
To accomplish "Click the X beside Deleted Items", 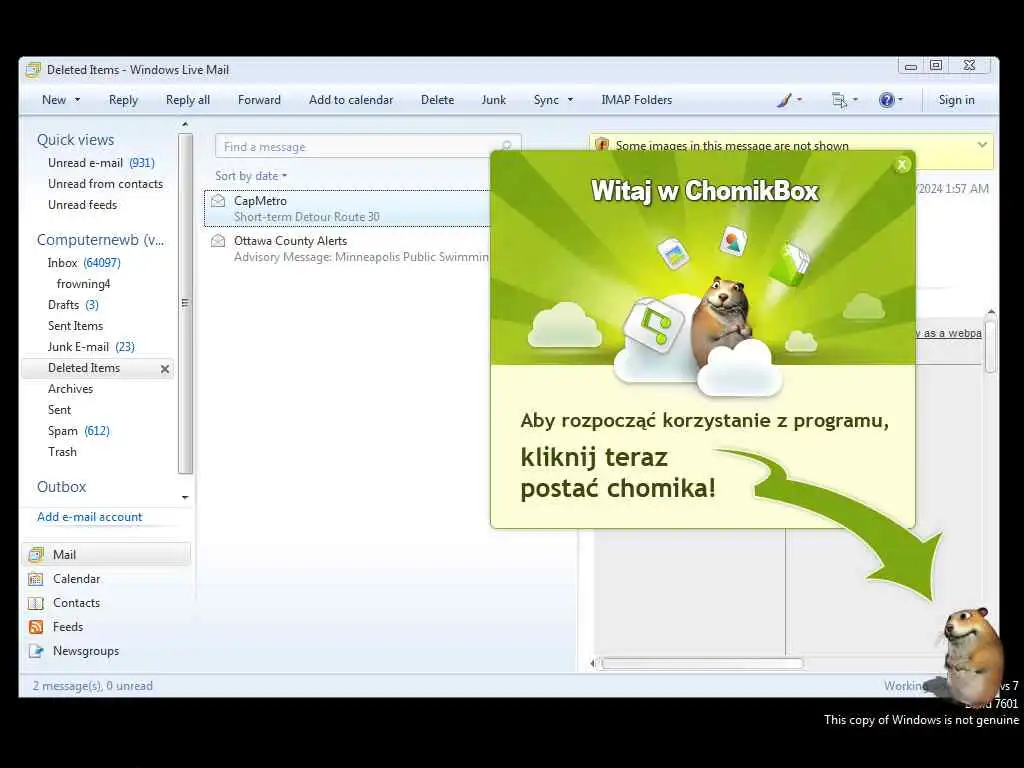I will point(165,369).
